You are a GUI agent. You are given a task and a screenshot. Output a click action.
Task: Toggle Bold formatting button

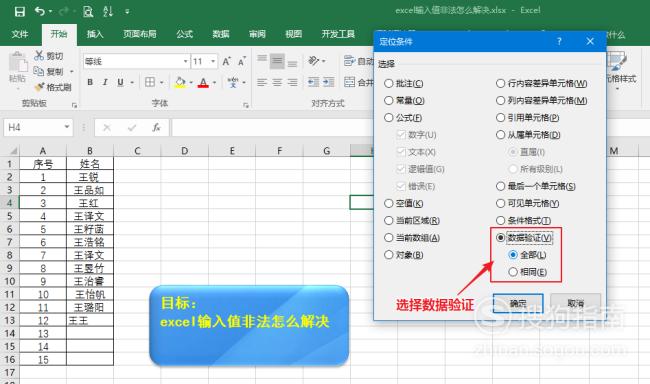90,83
